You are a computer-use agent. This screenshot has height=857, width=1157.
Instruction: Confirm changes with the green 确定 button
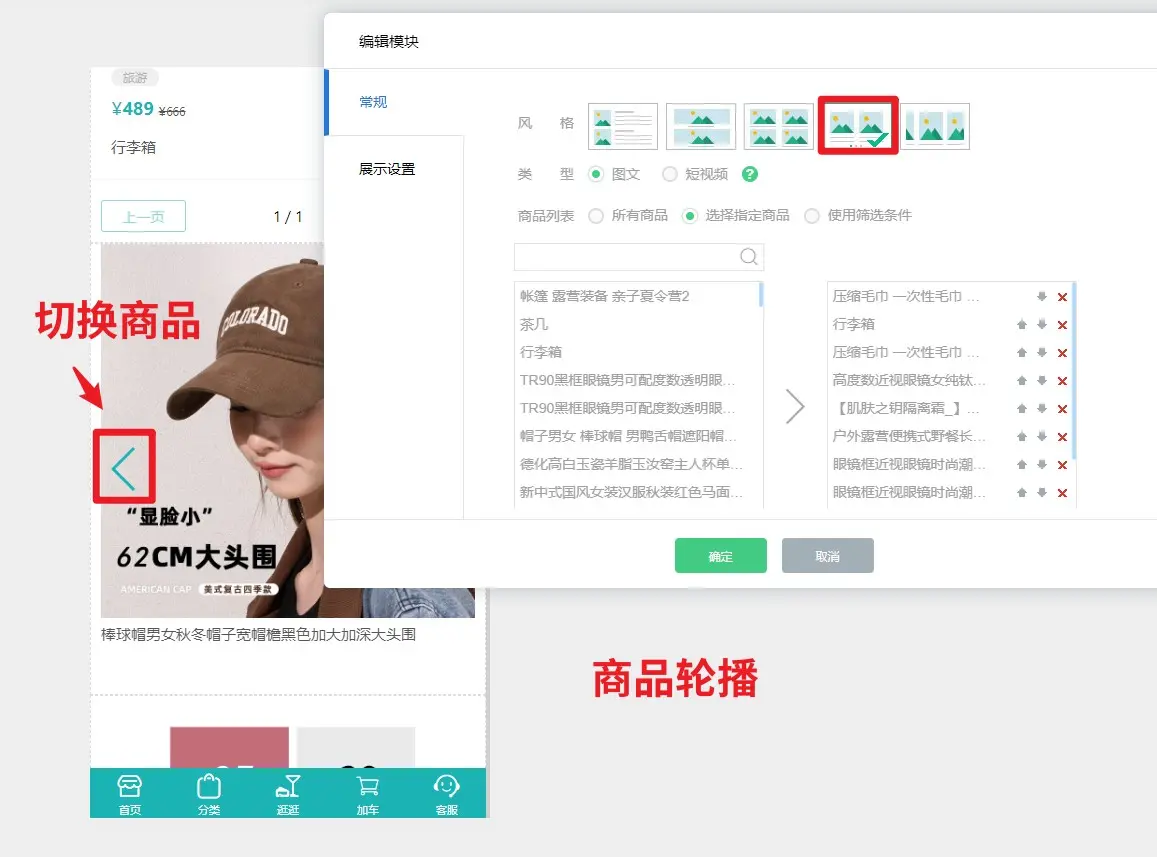(x=720, y=556)
